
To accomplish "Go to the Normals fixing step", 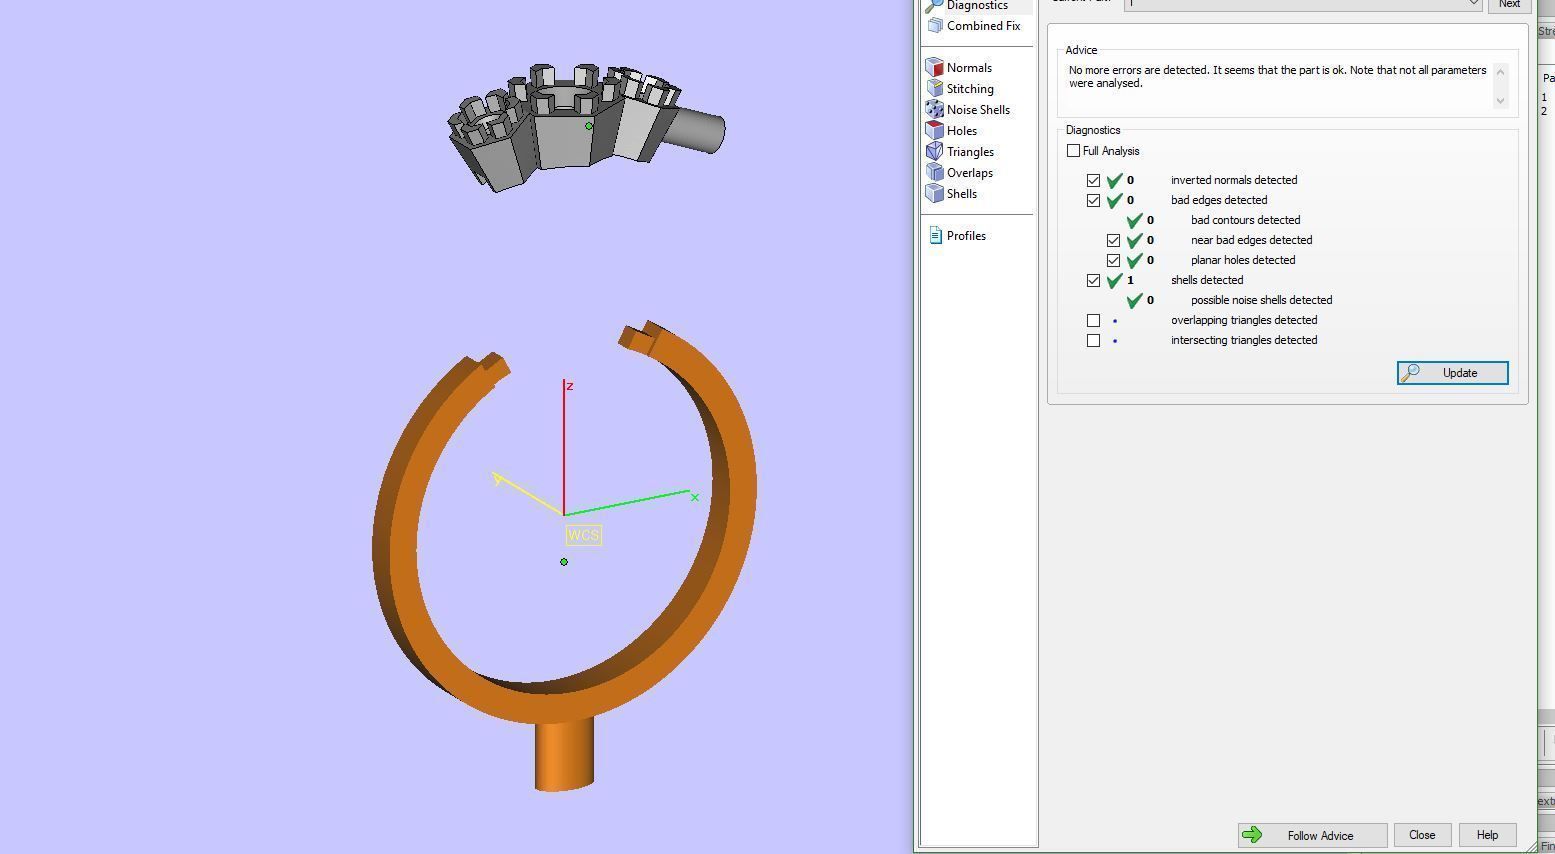I will point(959,68).
